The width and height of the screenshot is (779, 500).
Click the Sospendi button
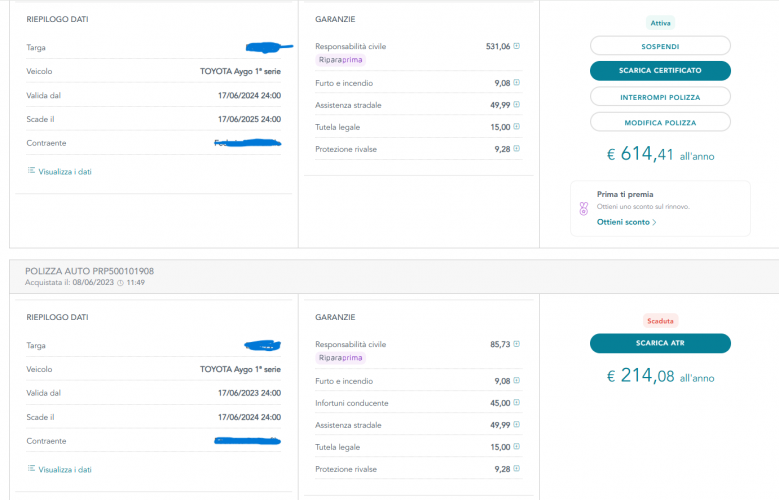pos(660,46)
